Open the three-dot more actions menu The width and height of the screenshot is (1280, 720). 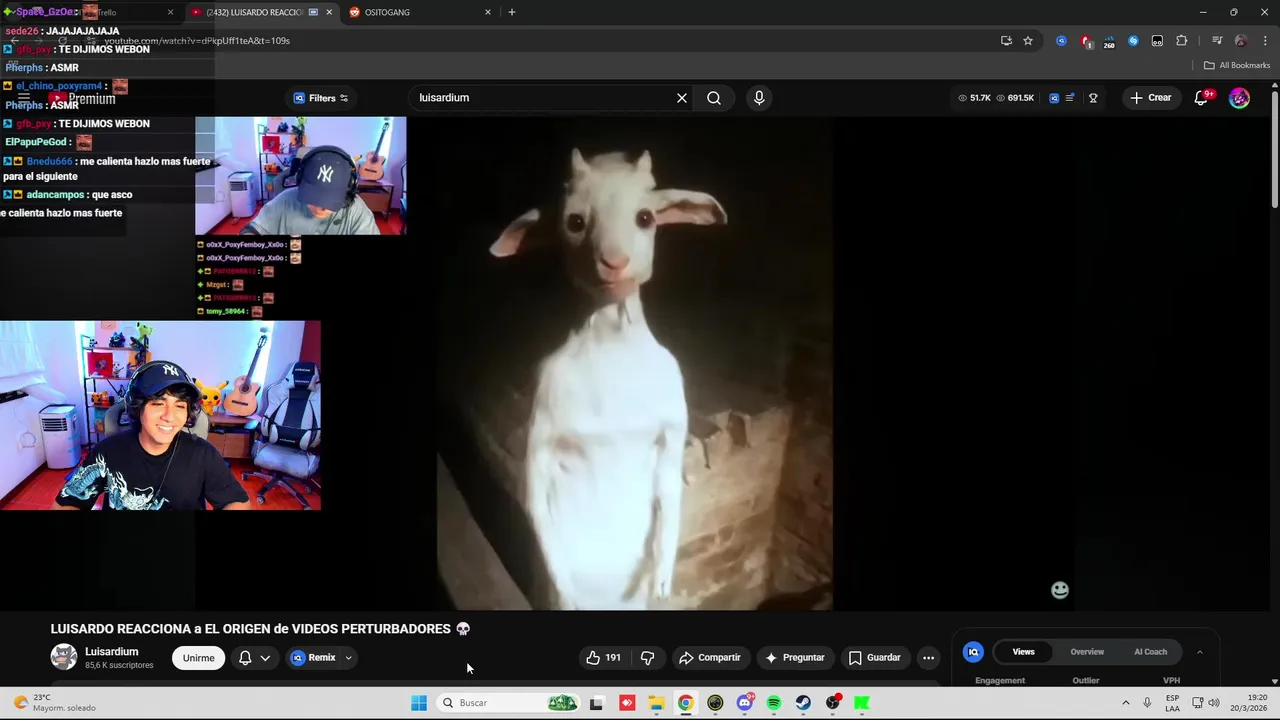click(928, 658)
